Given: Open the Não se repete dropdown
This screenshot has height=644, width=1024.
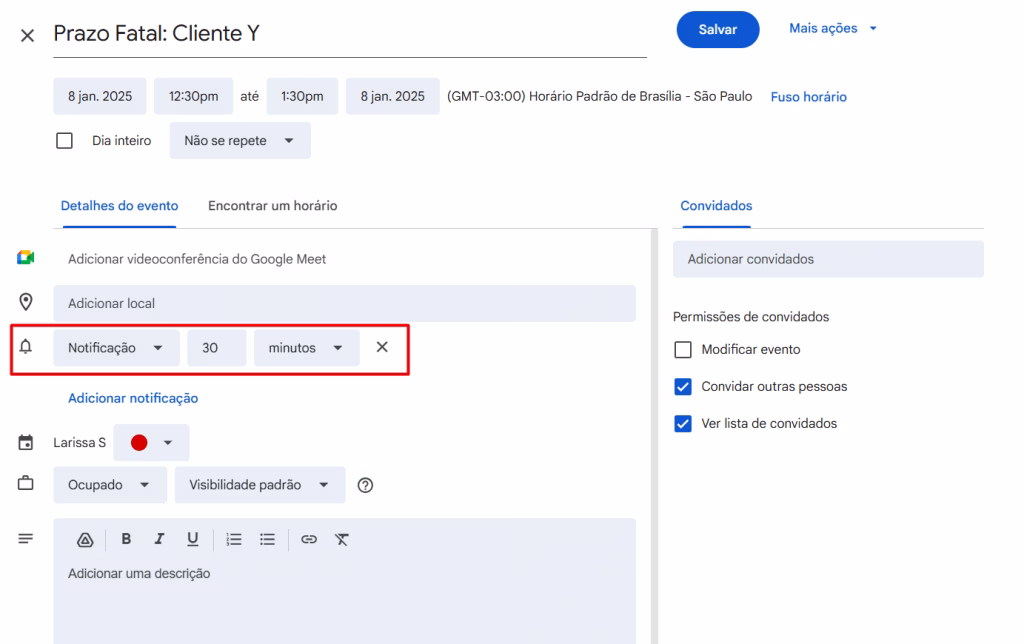Looking at the screenshot, I should [240, 140].
